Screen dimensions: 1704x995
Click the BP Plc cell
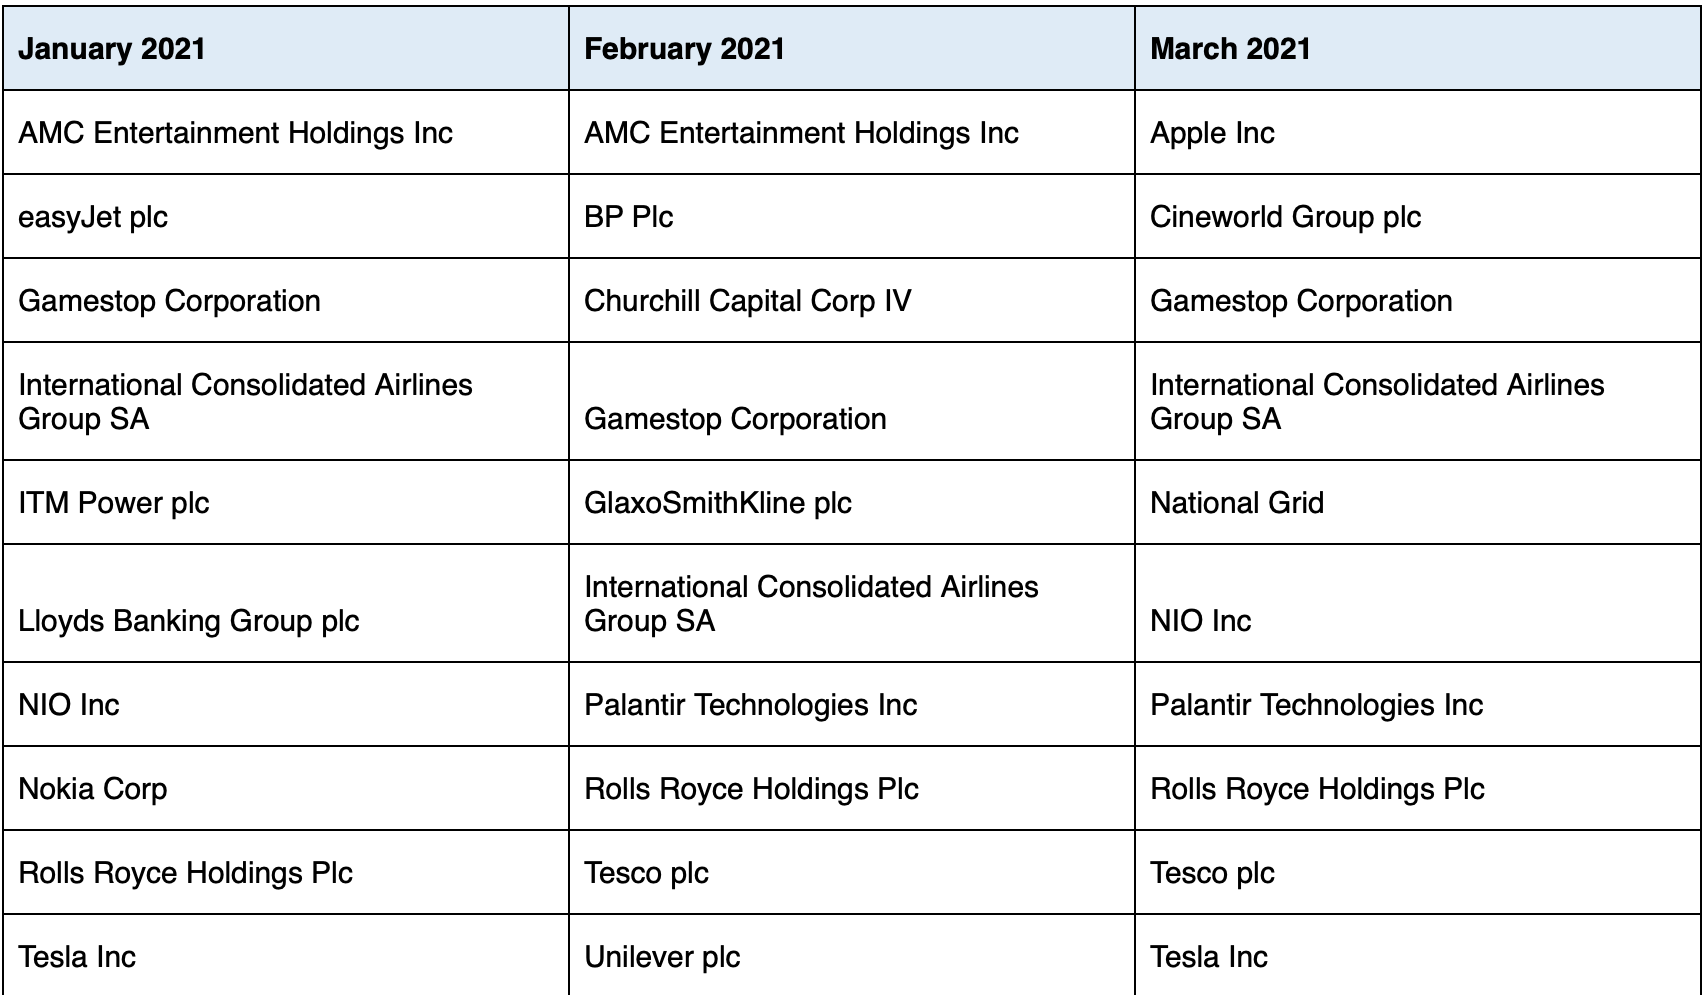click(852, 217)
